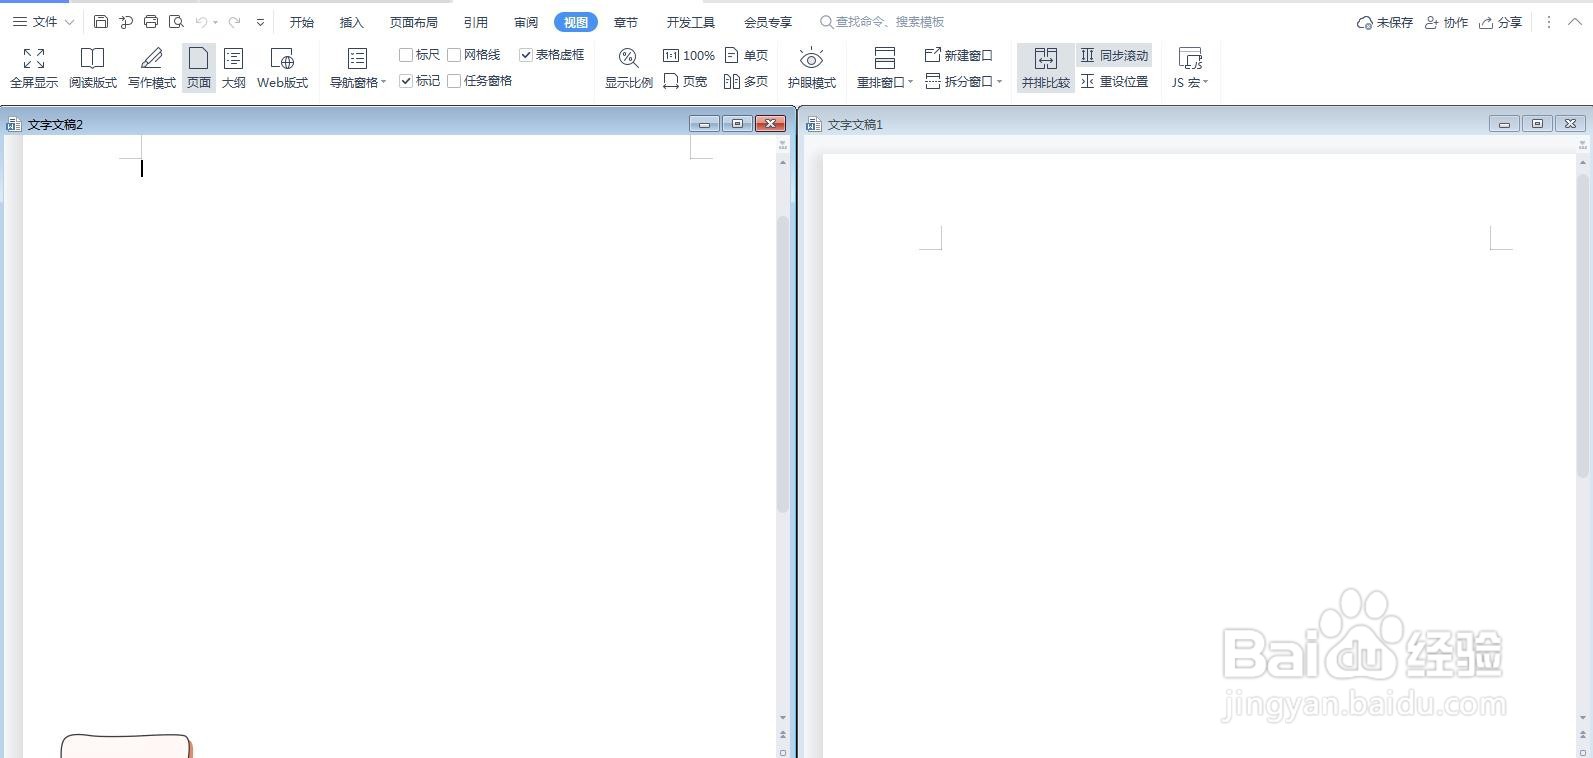Minimize the 文字文稿1 window
The width and height of the screenshot is (1593, 758).
click(1504, 124)
